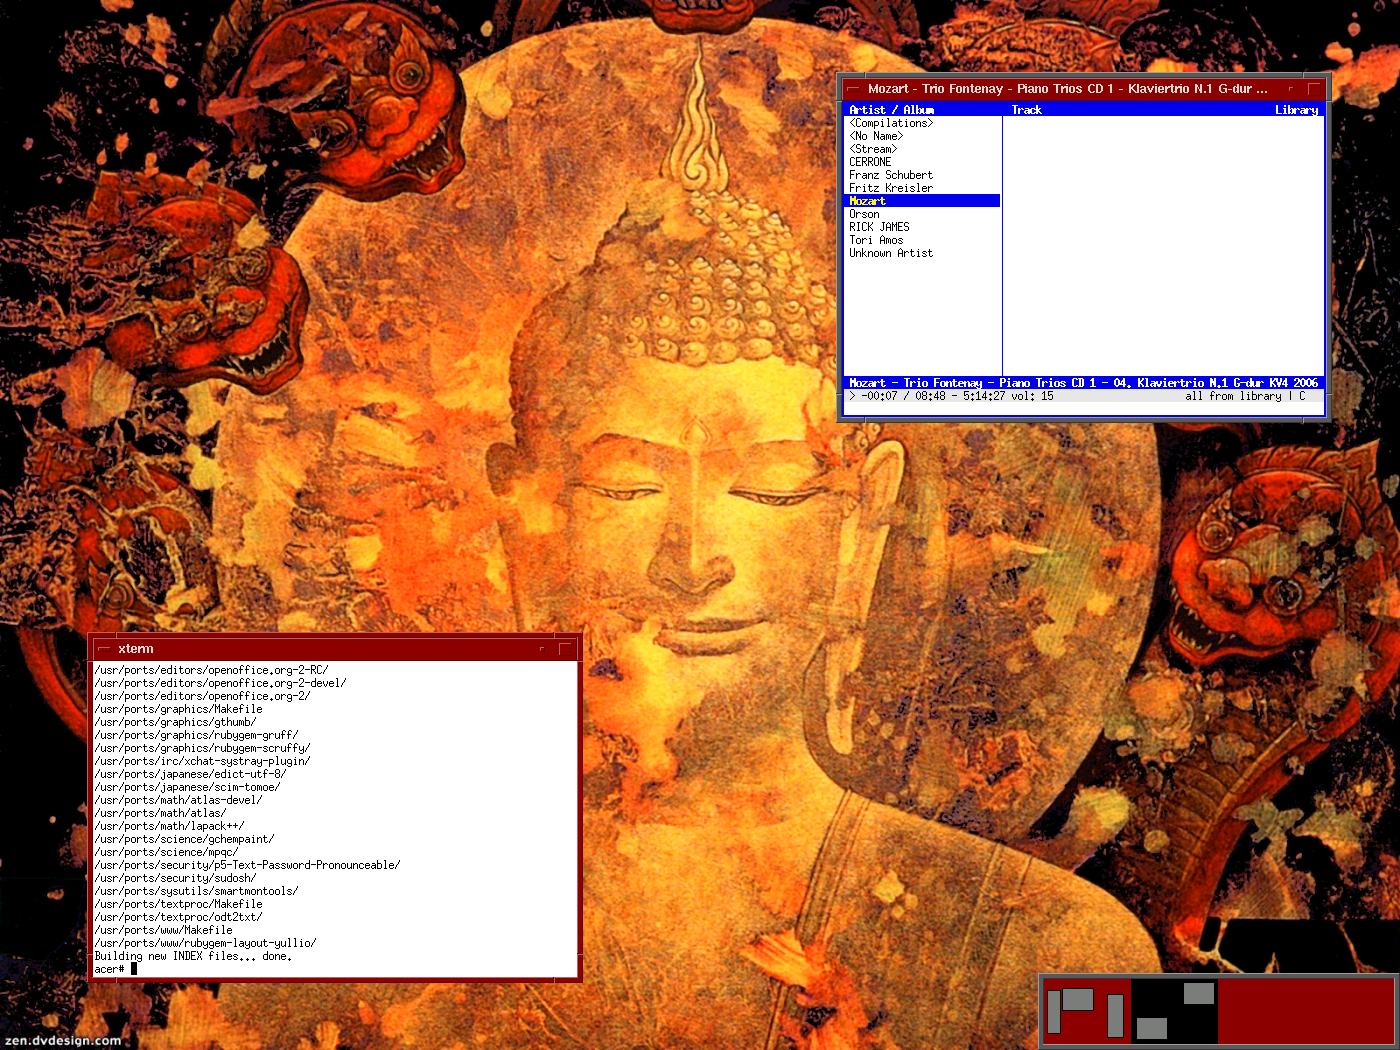
Task: Open the window menu button of the xterm window
Action: pyautogui.click(x=103, y=649)
